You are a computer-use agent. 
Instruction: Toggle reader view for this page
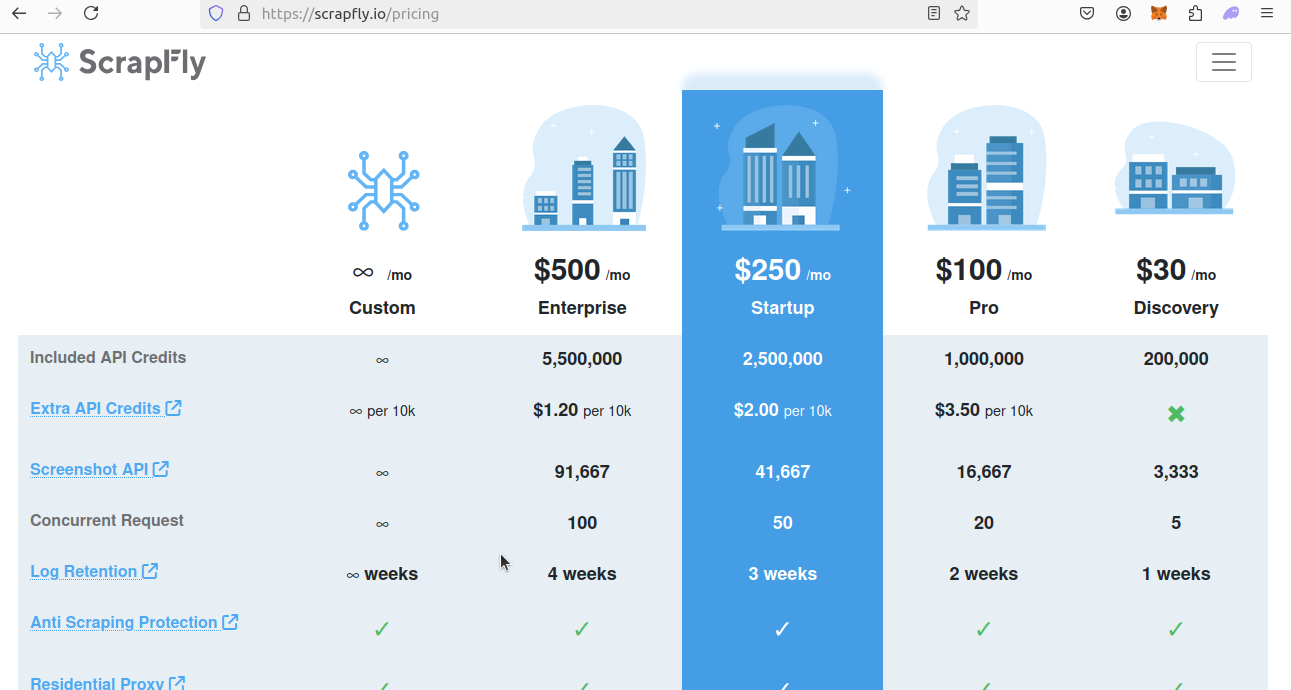pyautogui.click(x=934, y=14)
